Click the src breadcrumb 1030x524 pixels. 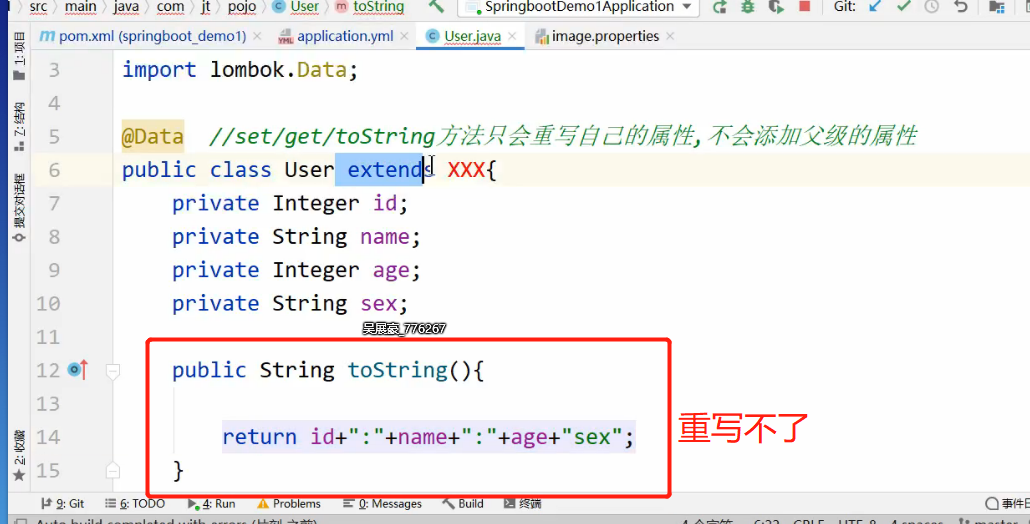coord(37,7)
